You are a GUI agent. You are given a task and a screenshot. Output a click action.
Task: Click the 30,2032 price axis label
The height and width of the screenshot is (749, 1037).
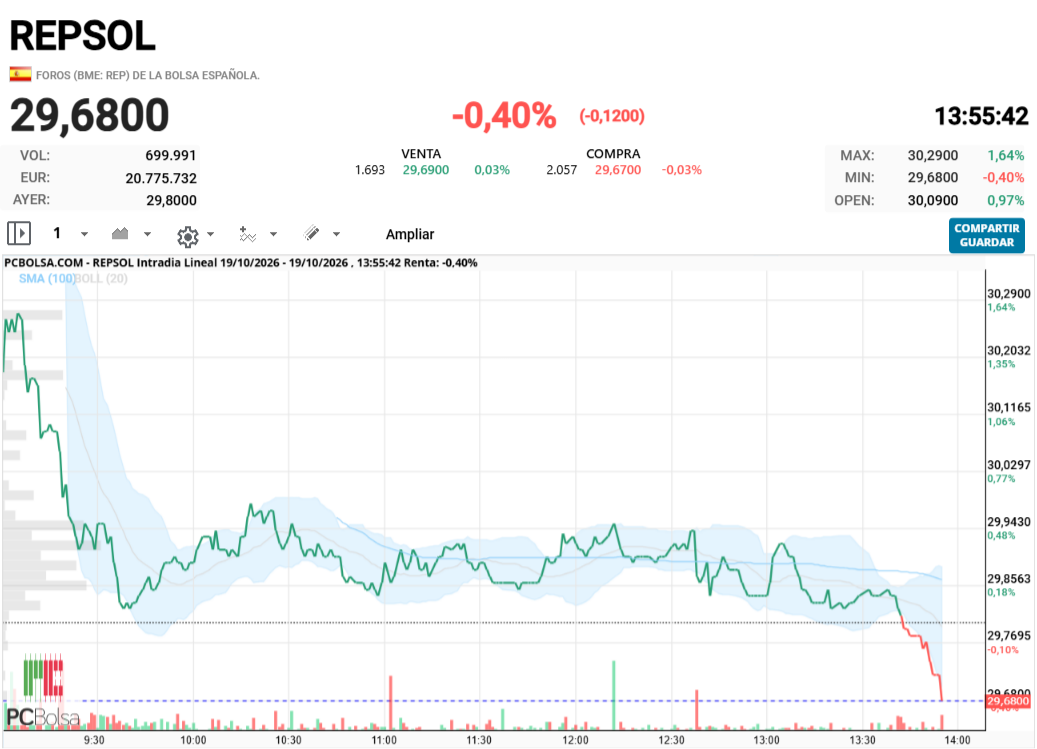(x=1009, y=350)
